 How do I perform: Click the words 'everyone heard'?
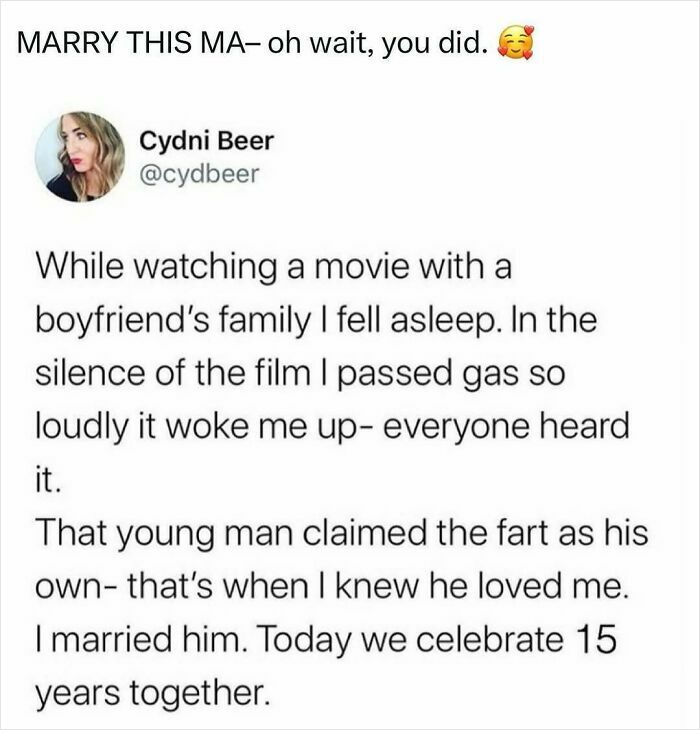point(507,427)
